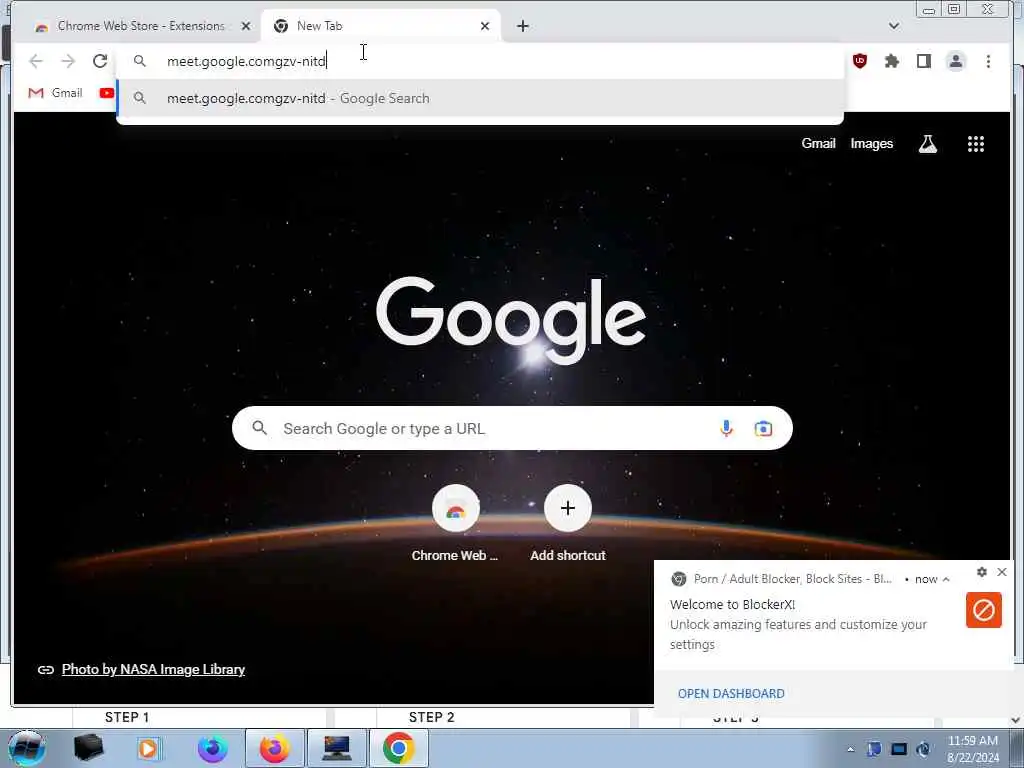This screenshot has height=768, width=1024.
Task: Open the Windows Start button
Action: click(26, 748)
